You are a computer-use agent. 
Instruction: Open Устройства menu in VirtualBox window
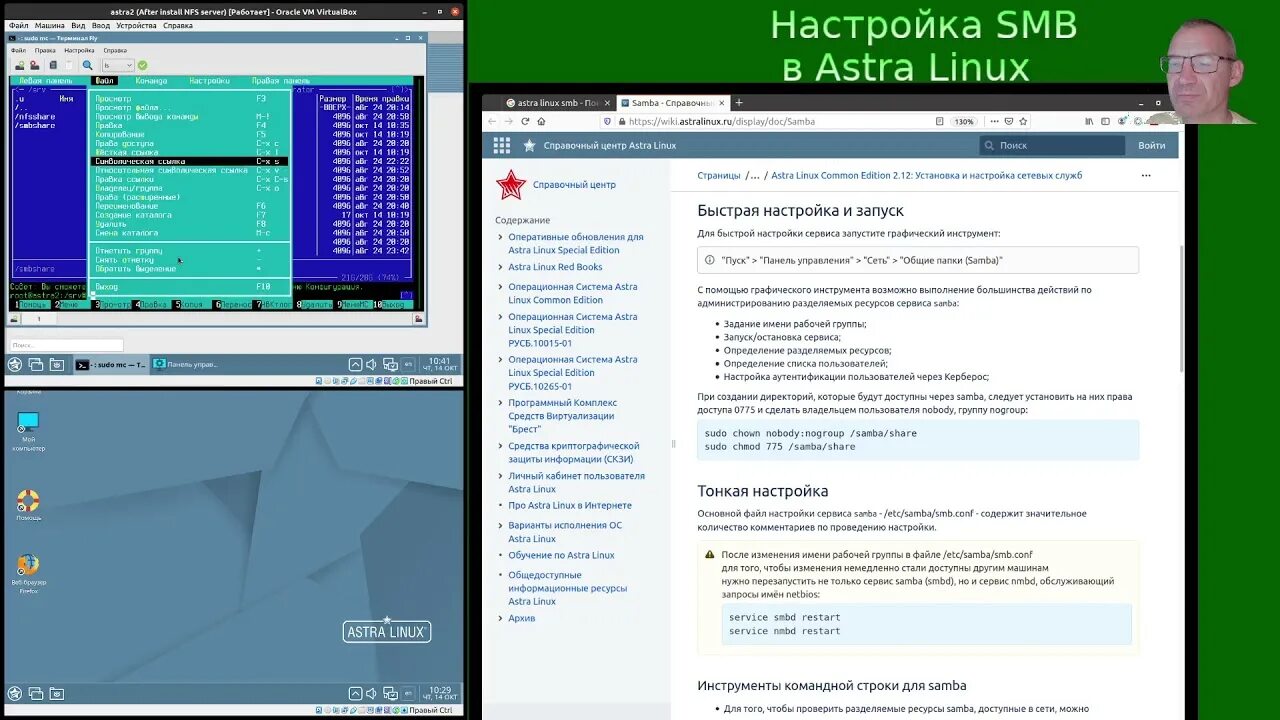136,25
